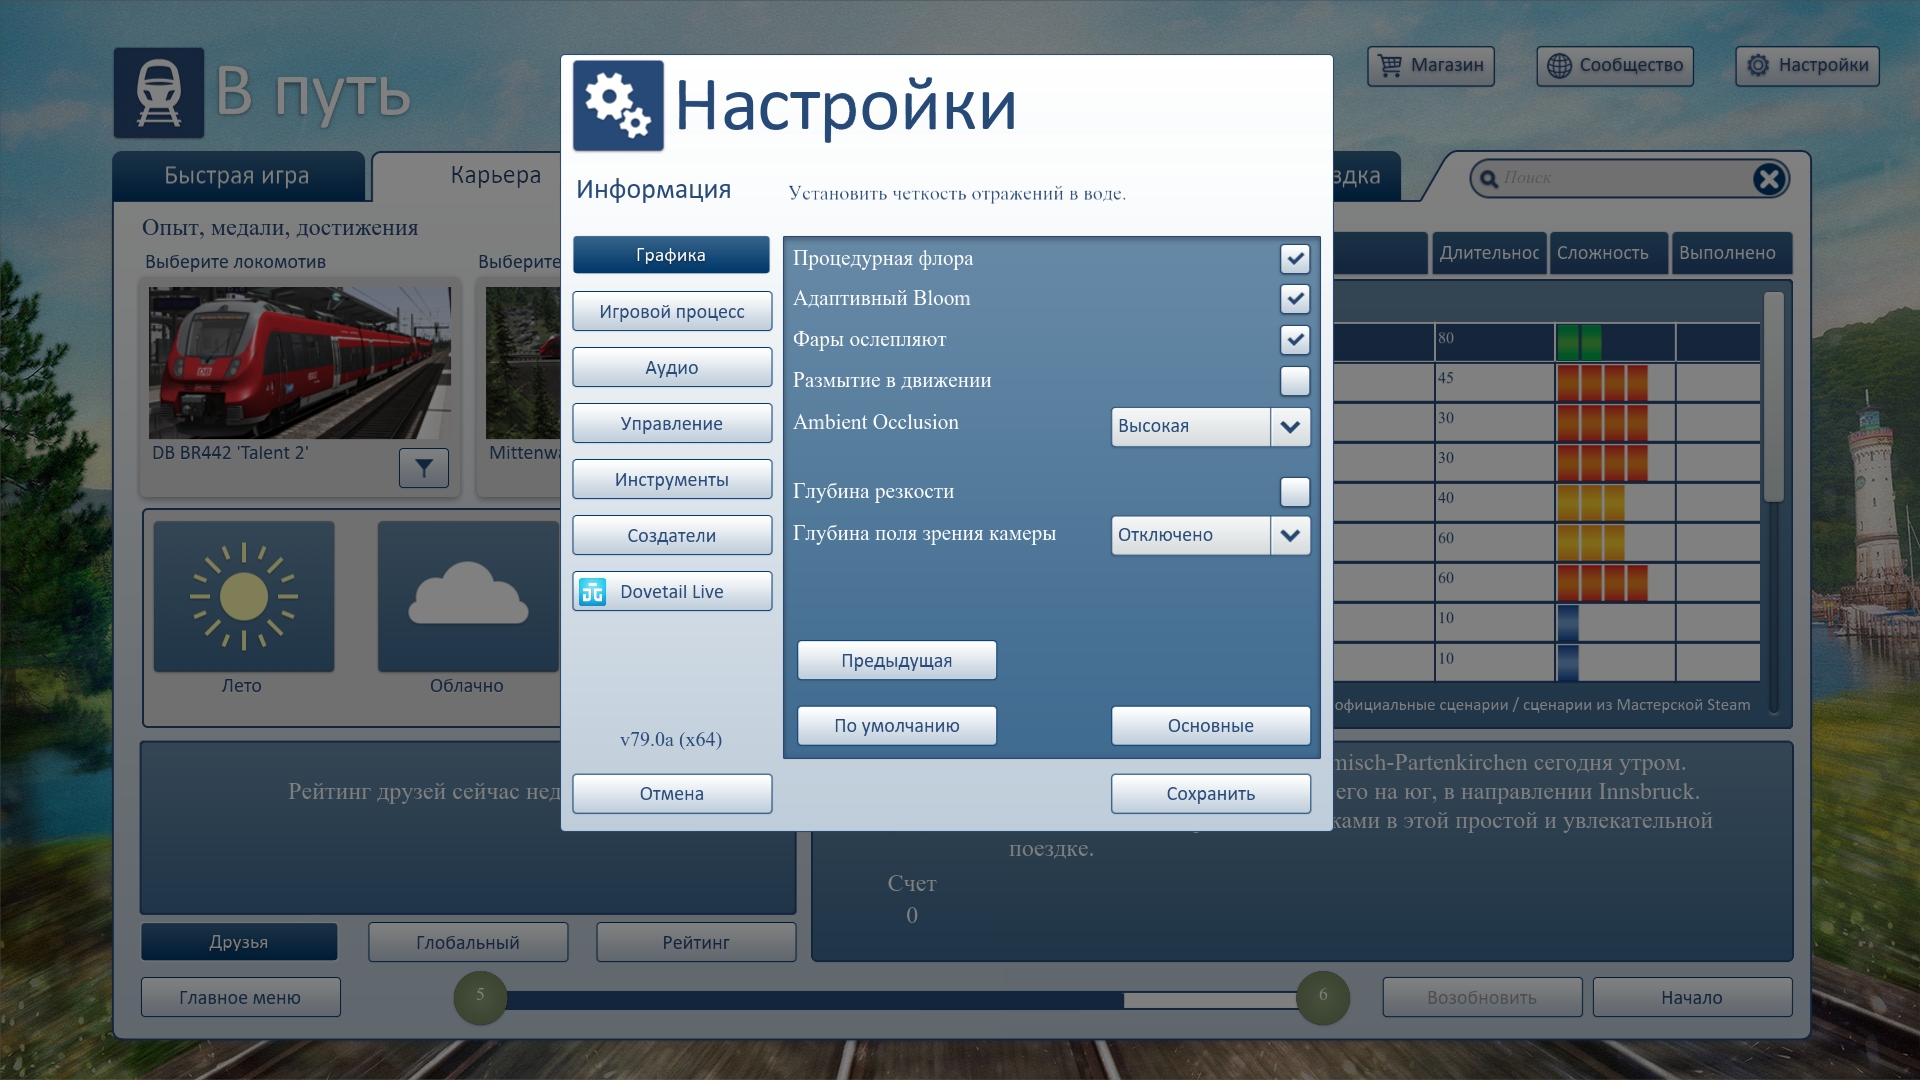Enable Размытие в движении
The height and width of the screenshot is (1080, 1920).
click(1295, 381)
